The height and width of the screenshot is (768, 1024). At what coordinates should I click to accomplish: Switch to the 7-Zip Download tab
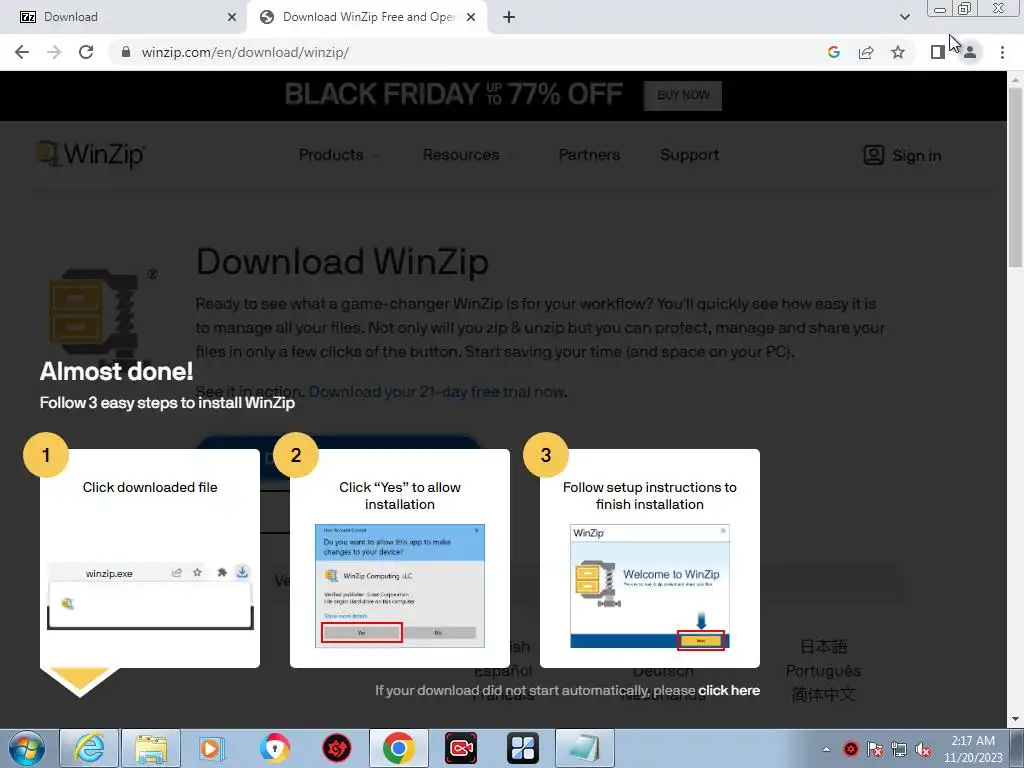pos(123,17)
